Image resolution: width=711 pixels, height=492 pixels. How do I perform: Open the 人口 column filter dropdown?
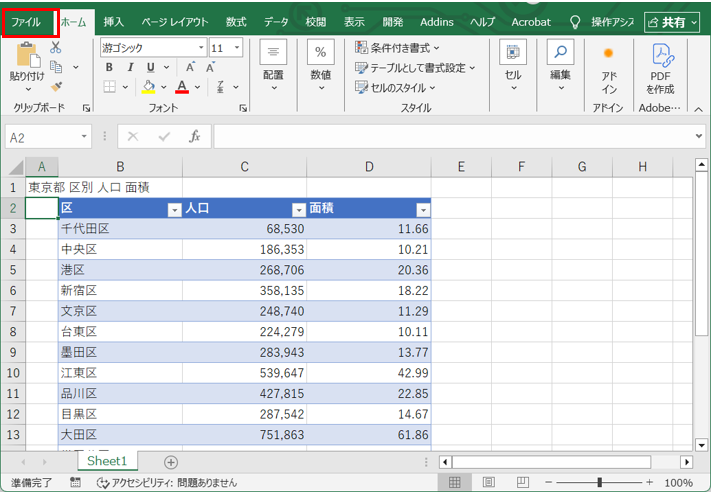299,210
